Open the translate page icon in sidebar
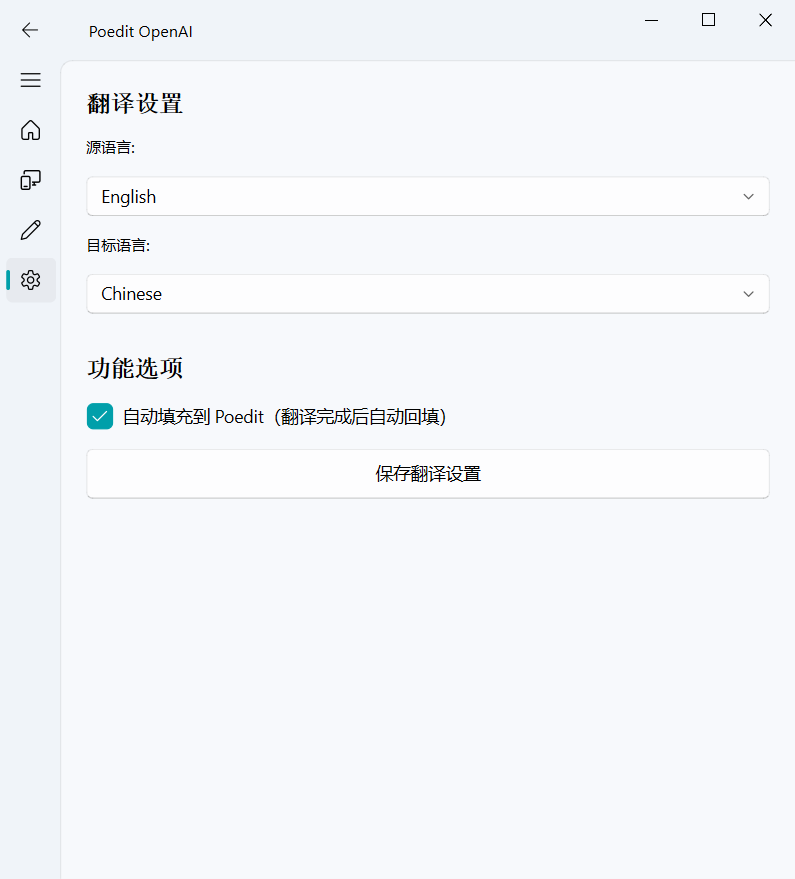The image size is (795, 879). click(30, 180)
